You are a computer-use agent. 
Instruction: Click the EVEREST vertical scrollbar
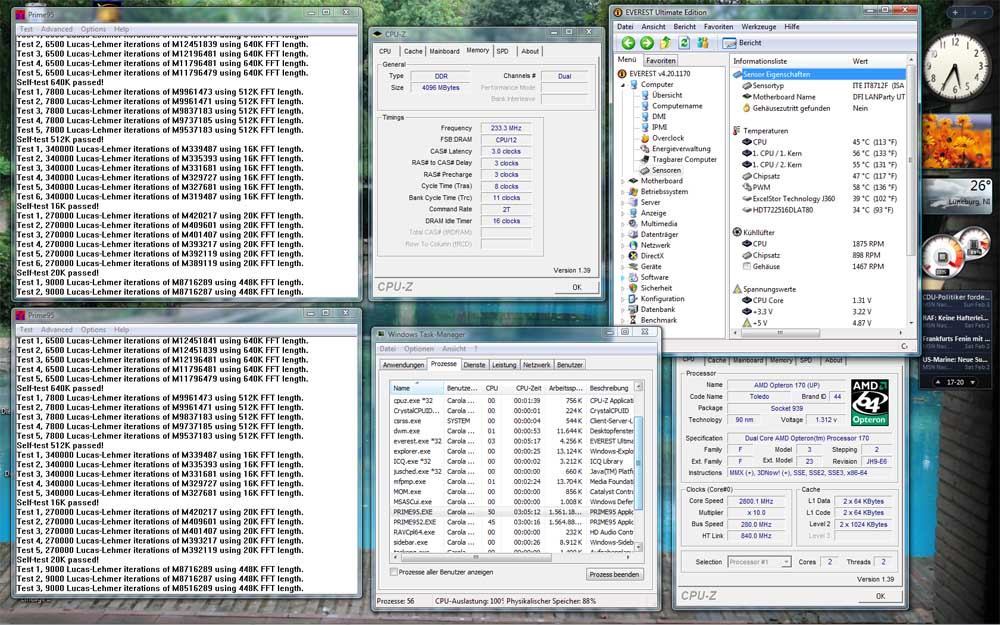910,191
